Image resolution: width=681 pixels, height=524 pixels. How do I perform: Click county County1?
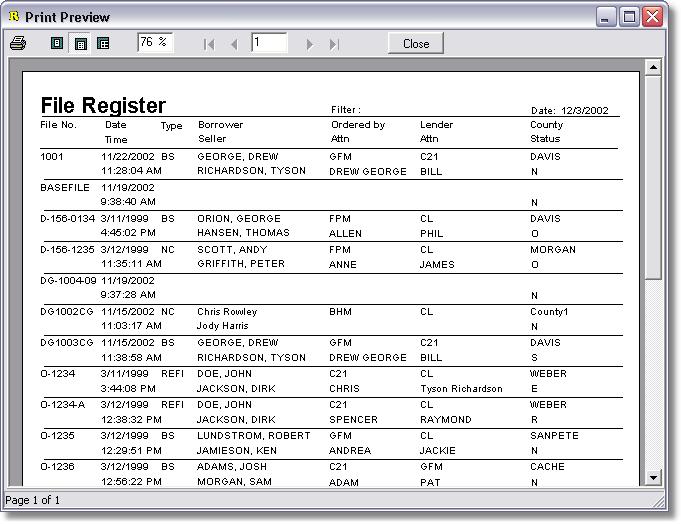(x=549, y=312)
